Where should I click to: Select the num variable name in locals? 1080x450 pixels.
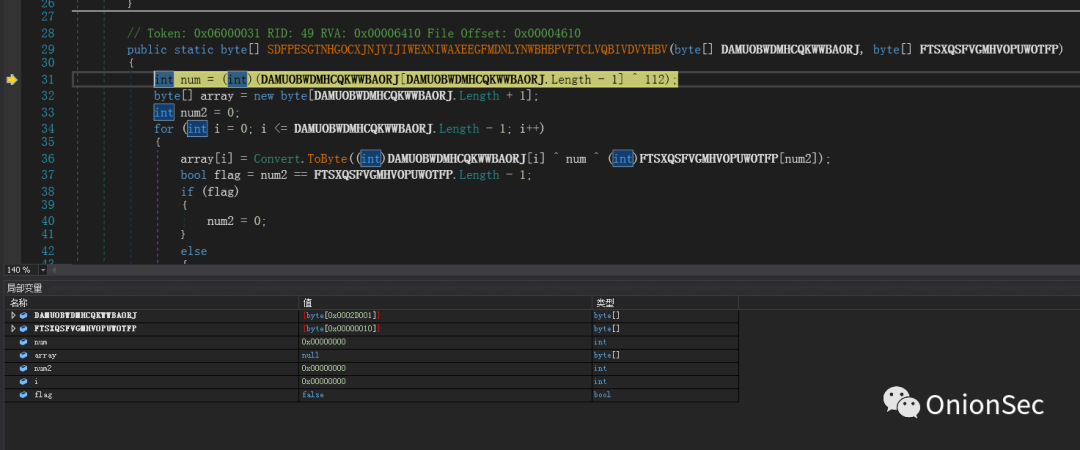click(41, 342)
